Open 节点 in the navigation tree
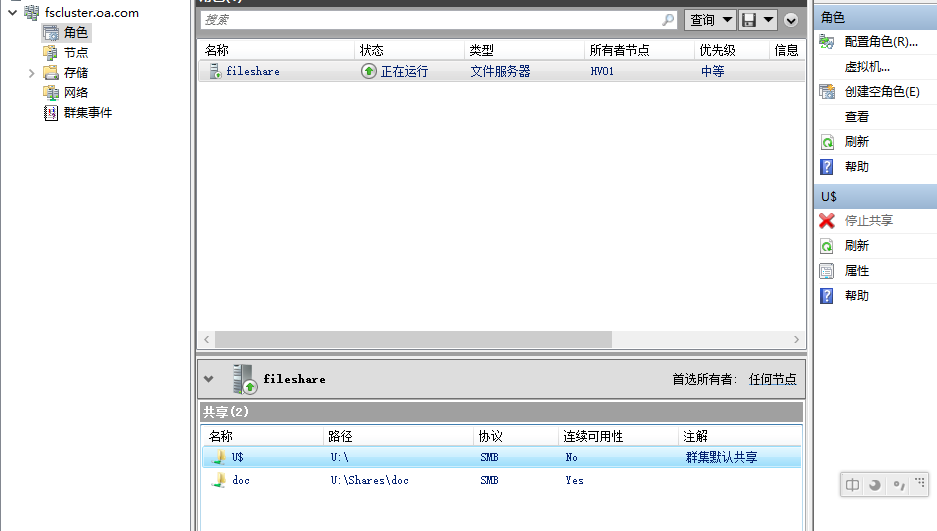Screen dimensions: 937x531 (x=75, y=53)
